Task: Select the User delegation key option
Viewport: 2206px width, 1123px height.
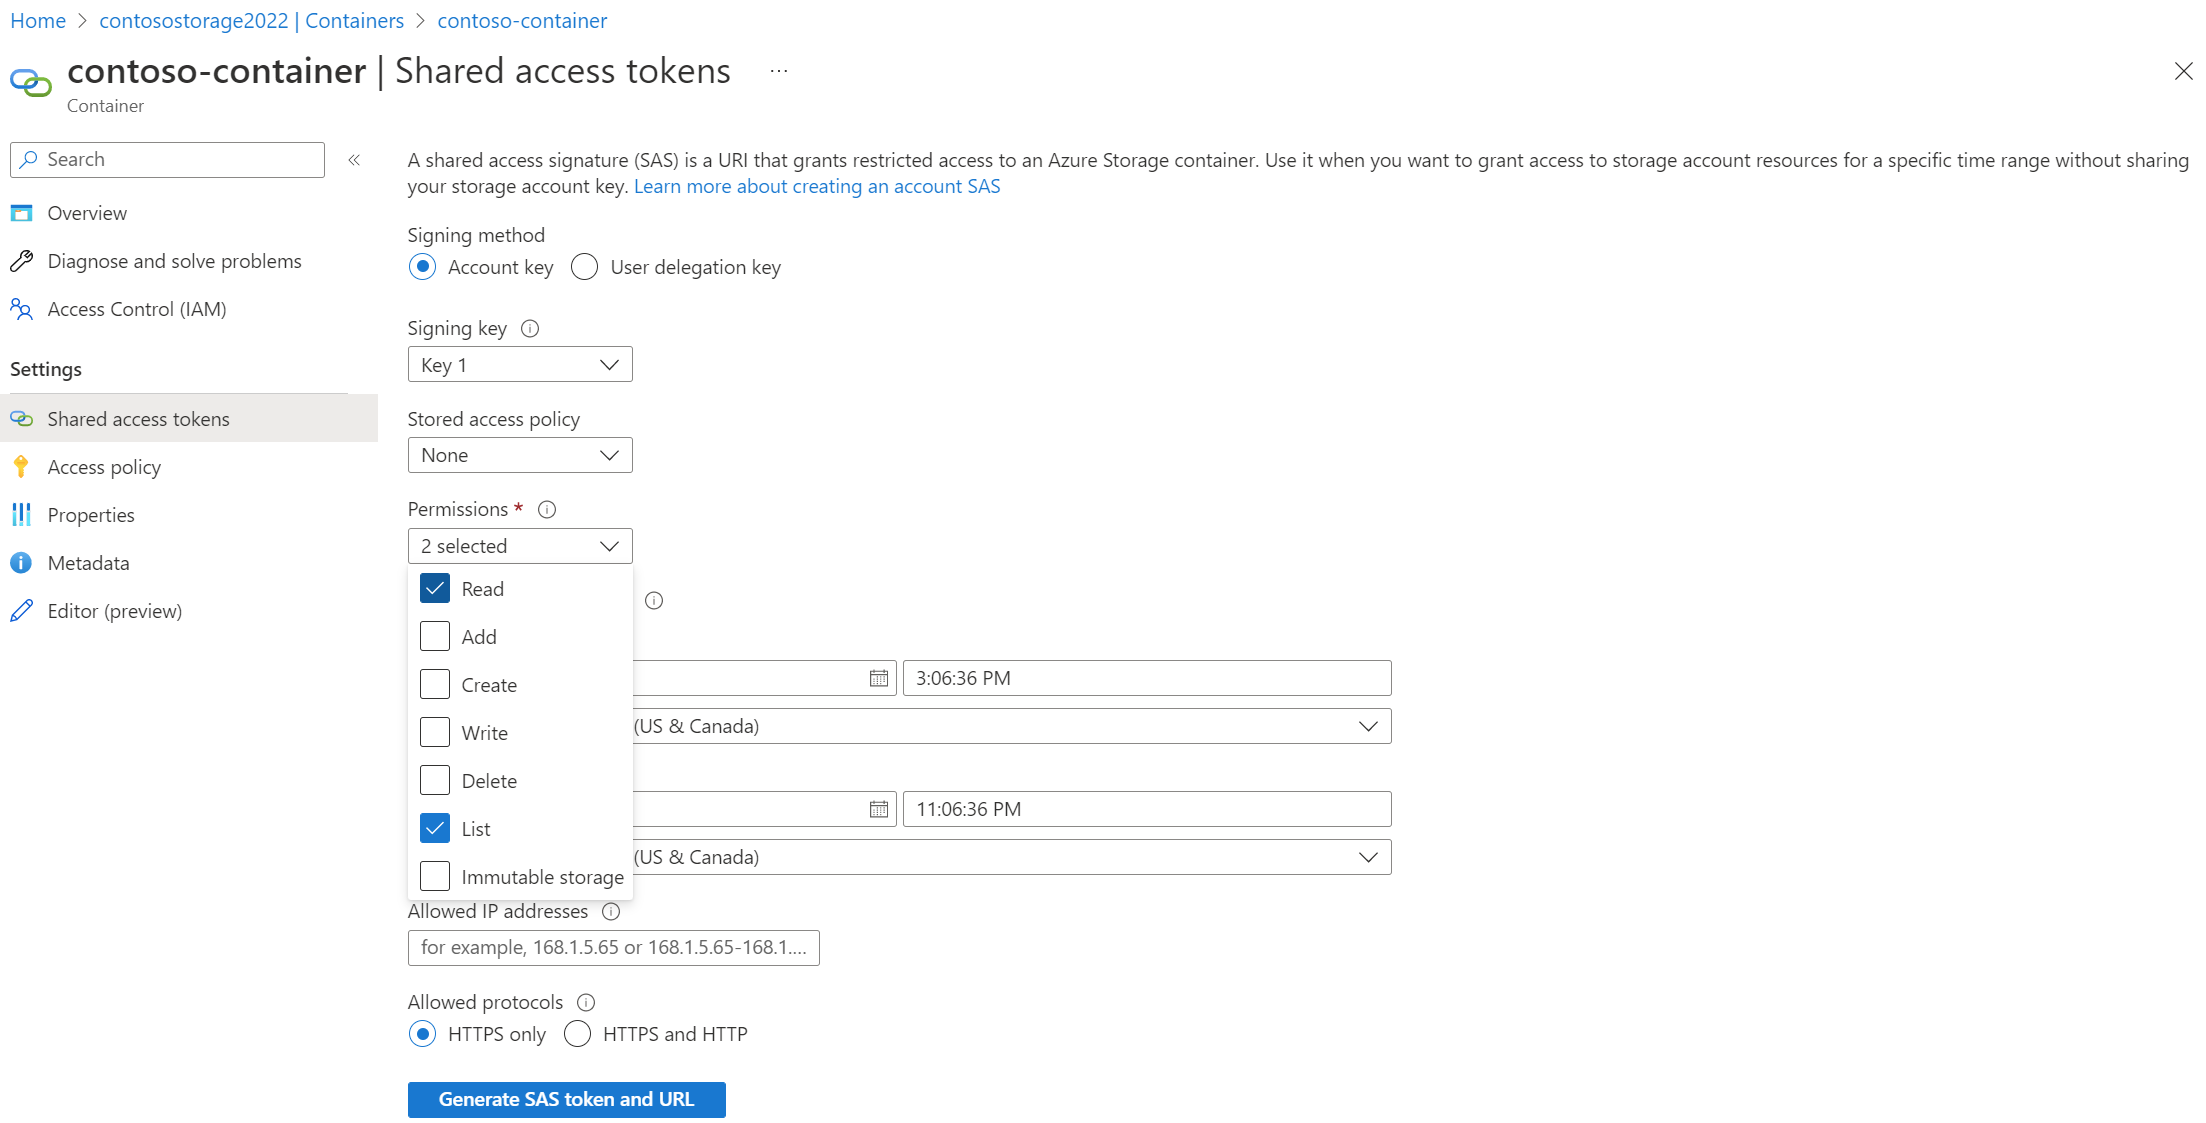Action: [583, 266]
